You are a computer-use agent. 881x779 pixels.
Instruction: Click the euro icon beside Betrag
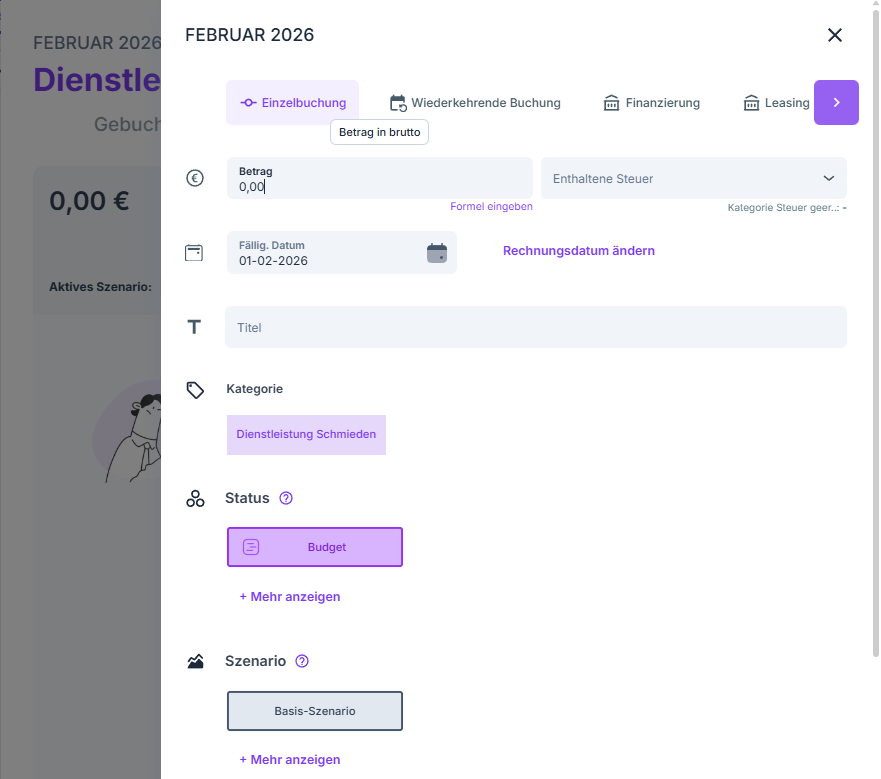[195, 178]
